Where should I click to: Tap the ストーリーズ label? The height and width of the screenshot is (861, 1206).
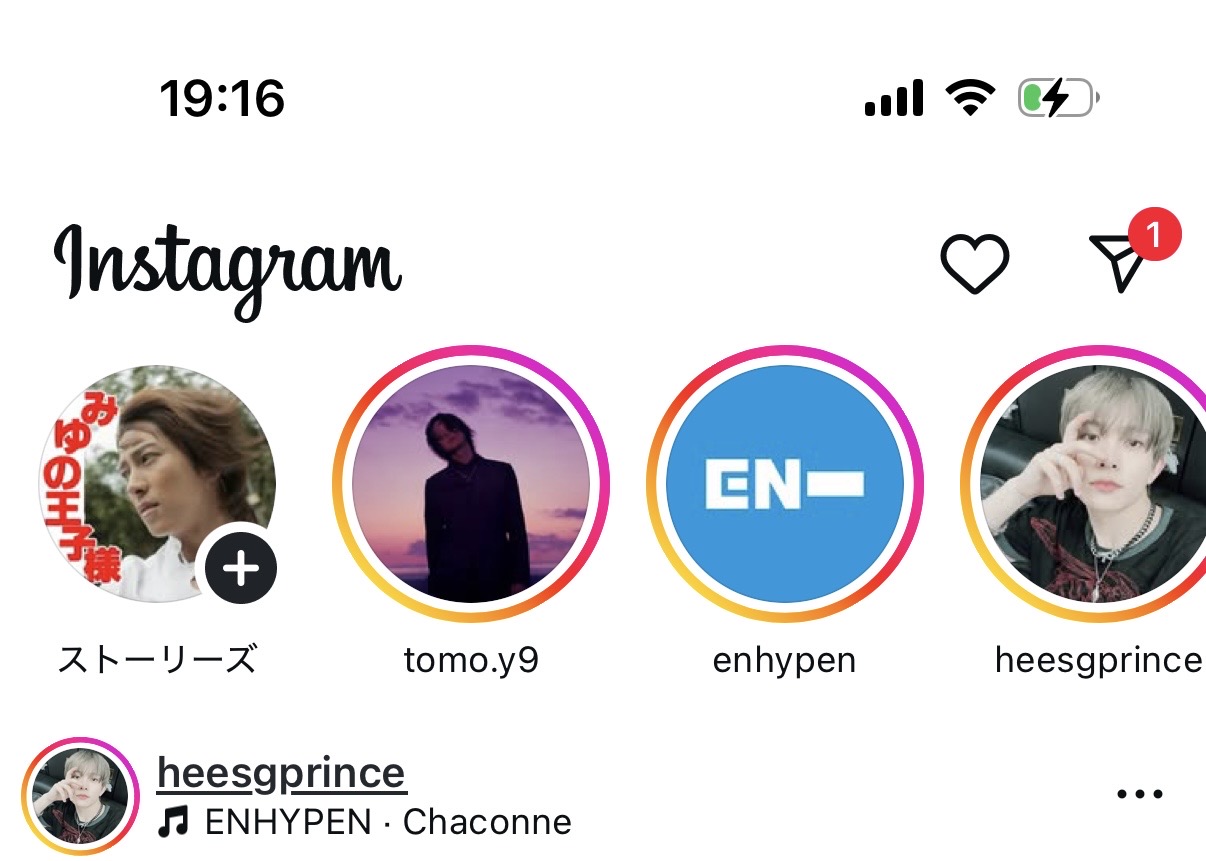click(x=158, y=660)
